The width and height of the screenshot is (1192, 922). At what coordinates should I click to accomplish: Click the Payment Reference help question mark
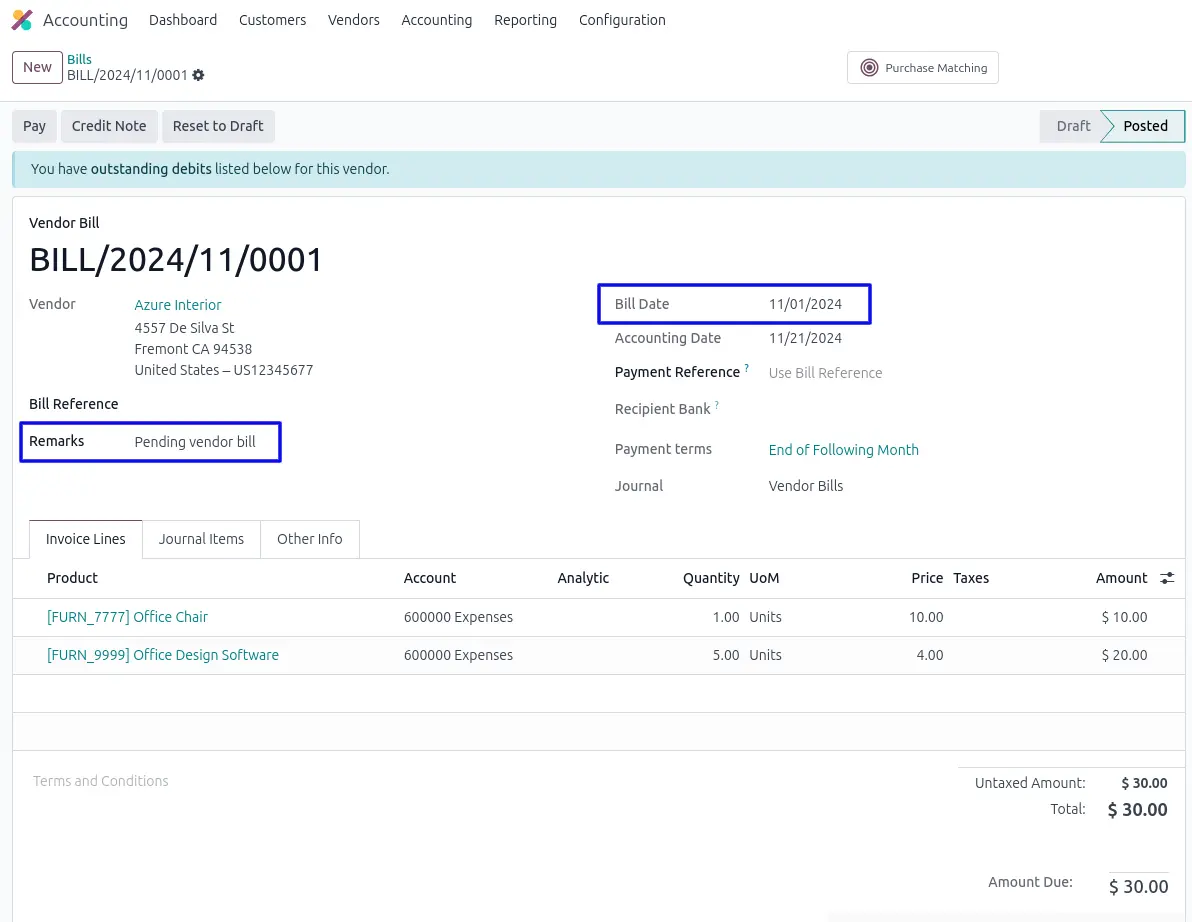point(746,369)
